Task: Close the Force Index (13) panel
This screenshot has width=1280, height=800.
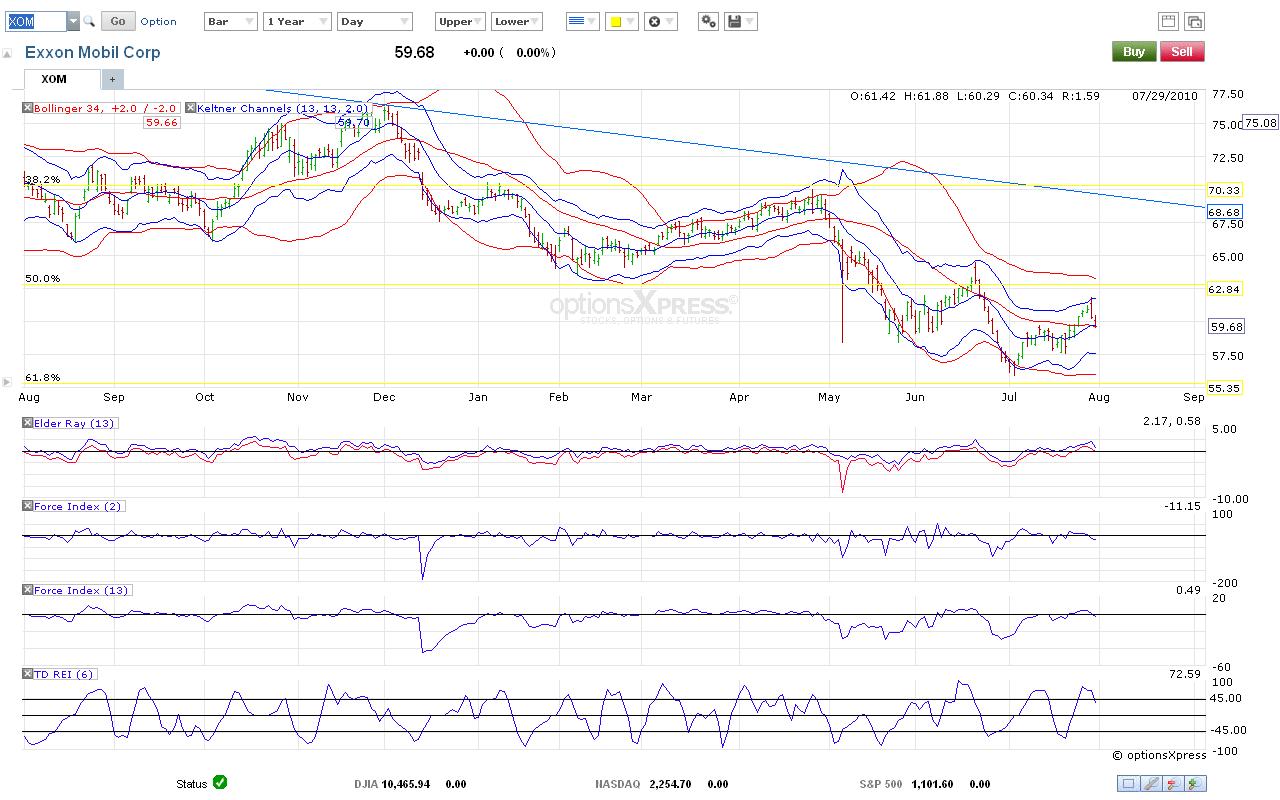Action: point(28,590)
